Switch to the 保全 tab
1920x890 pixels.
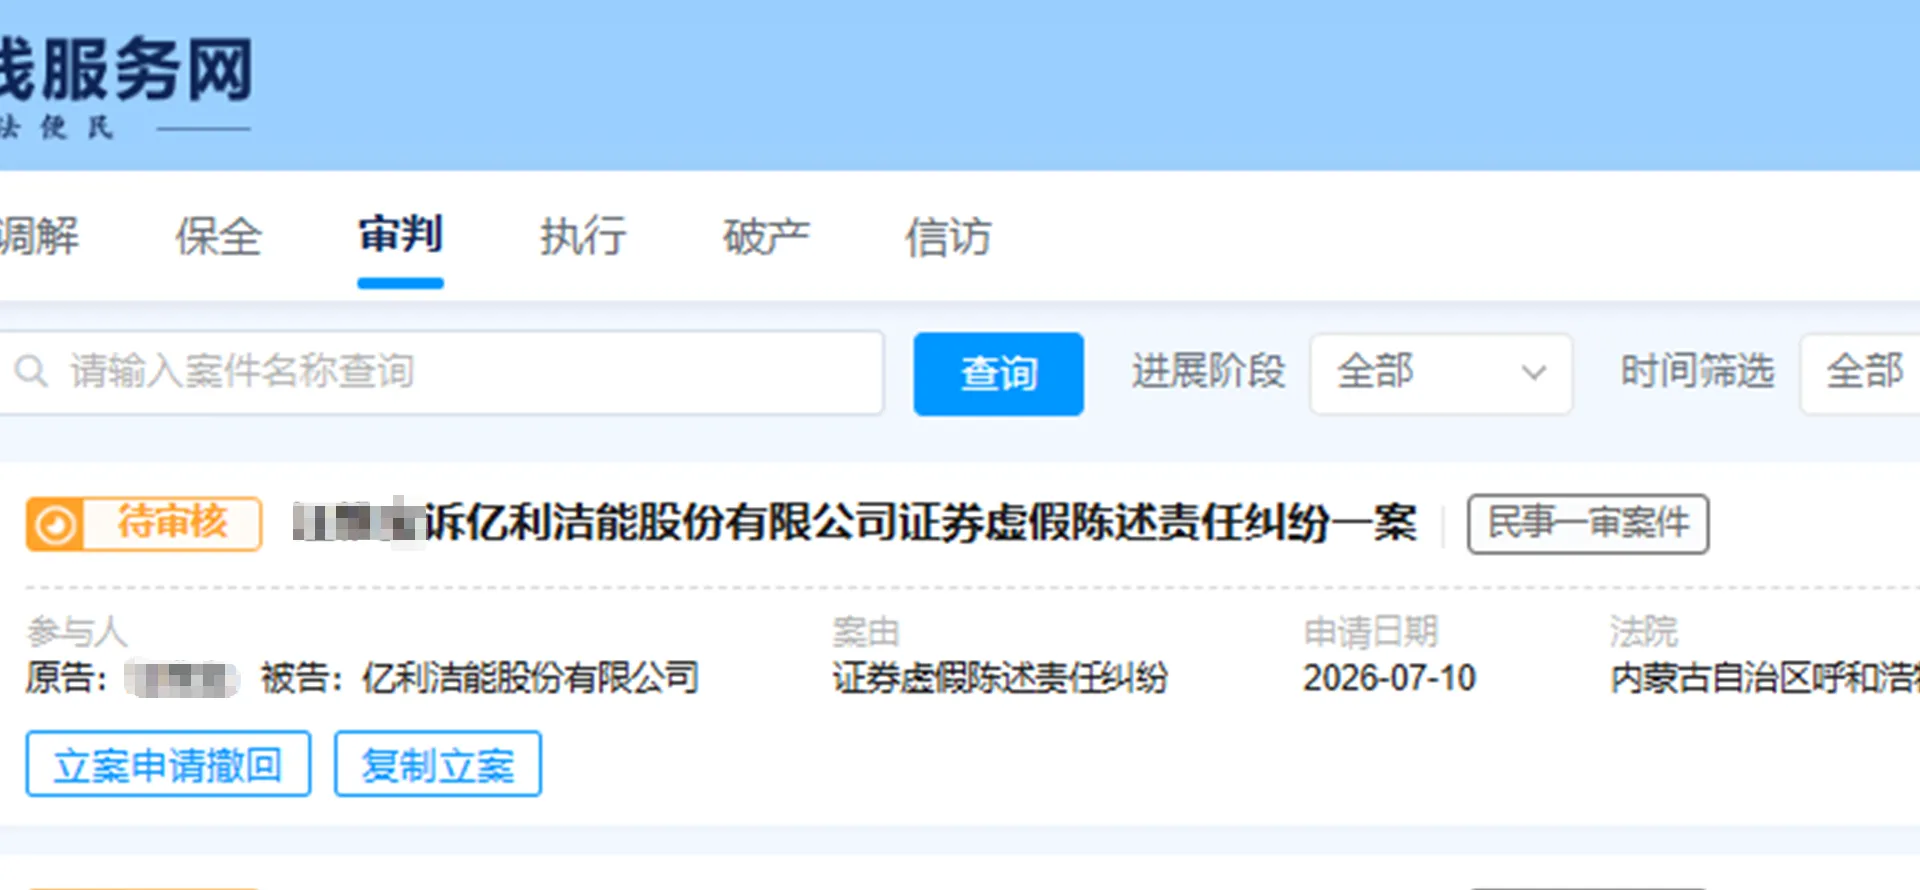point(218,237)
